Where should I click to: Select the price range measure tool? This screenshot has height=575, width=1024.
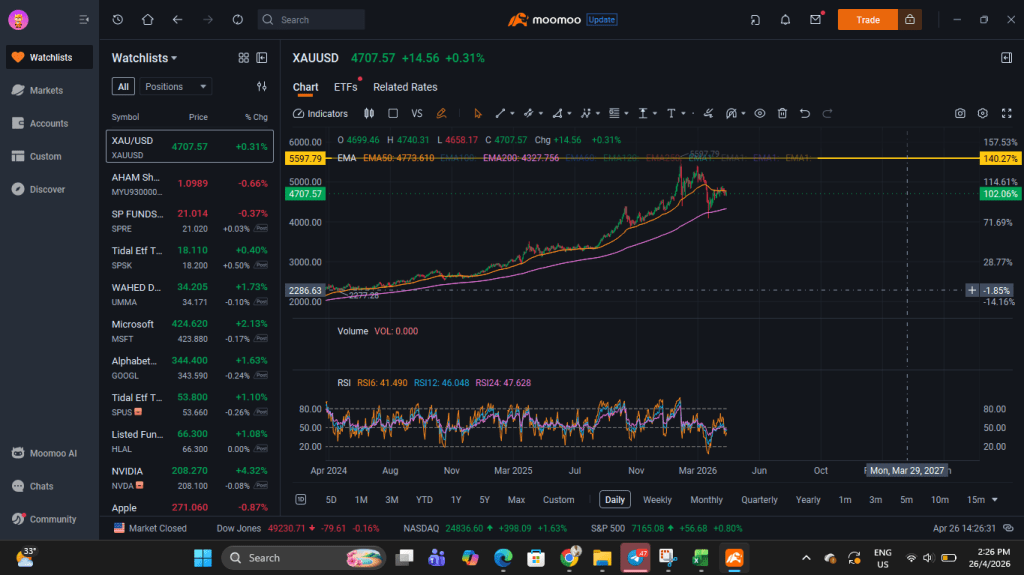click(643, 114)
